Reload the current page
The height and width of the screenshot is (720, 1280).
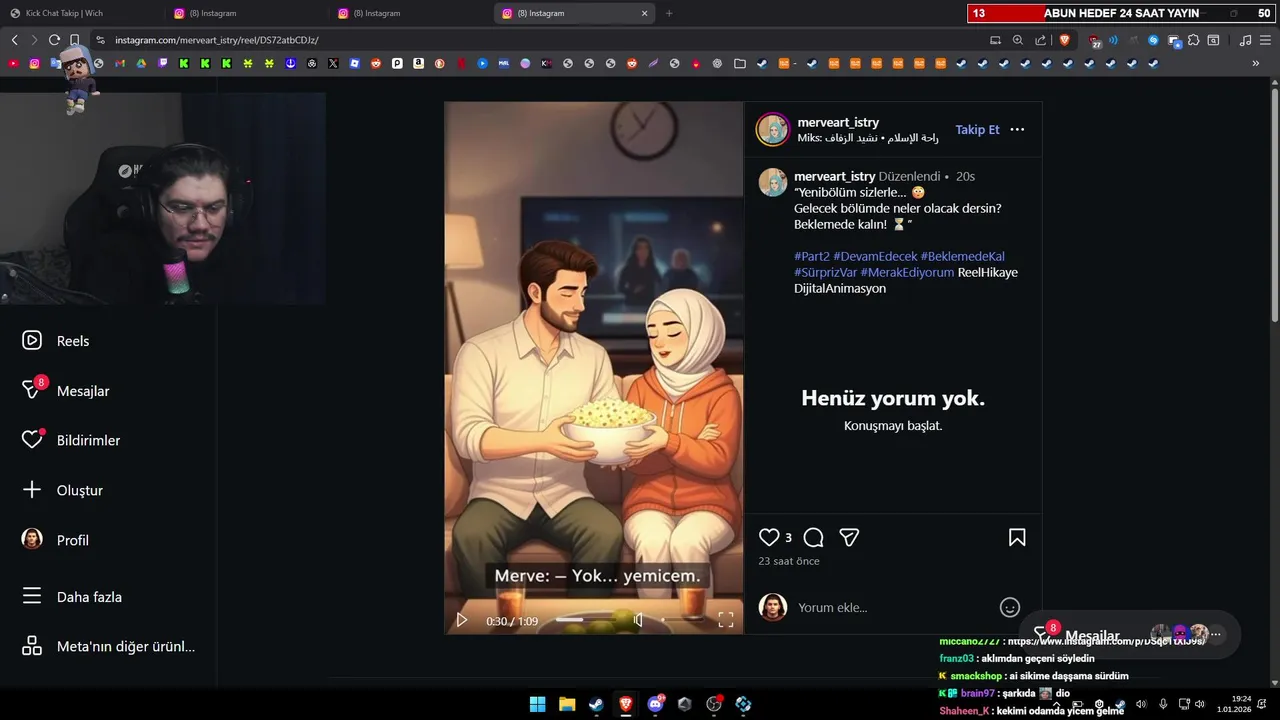click(54, 40)
